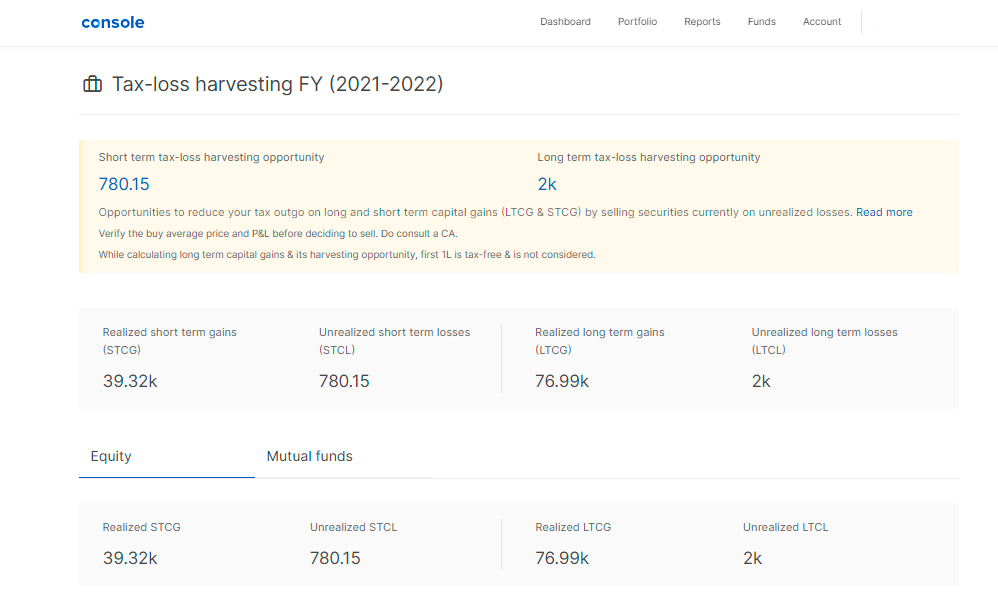
Task: Click the long term opportunity value 2k
Action: [x=547, y=184]
